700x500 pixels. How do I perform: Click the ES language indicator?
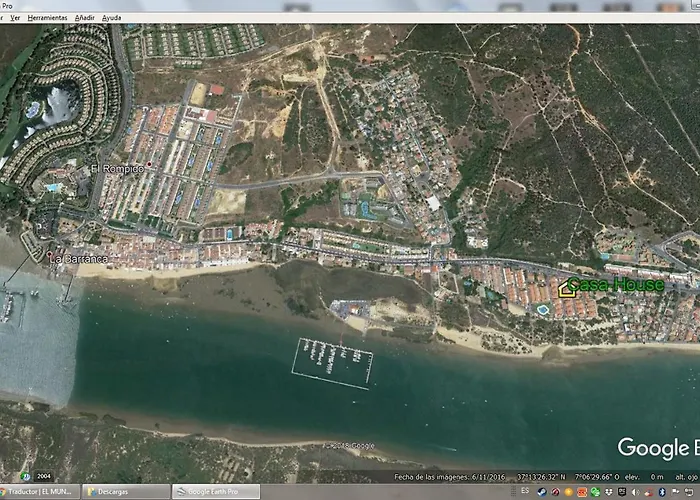525,491
